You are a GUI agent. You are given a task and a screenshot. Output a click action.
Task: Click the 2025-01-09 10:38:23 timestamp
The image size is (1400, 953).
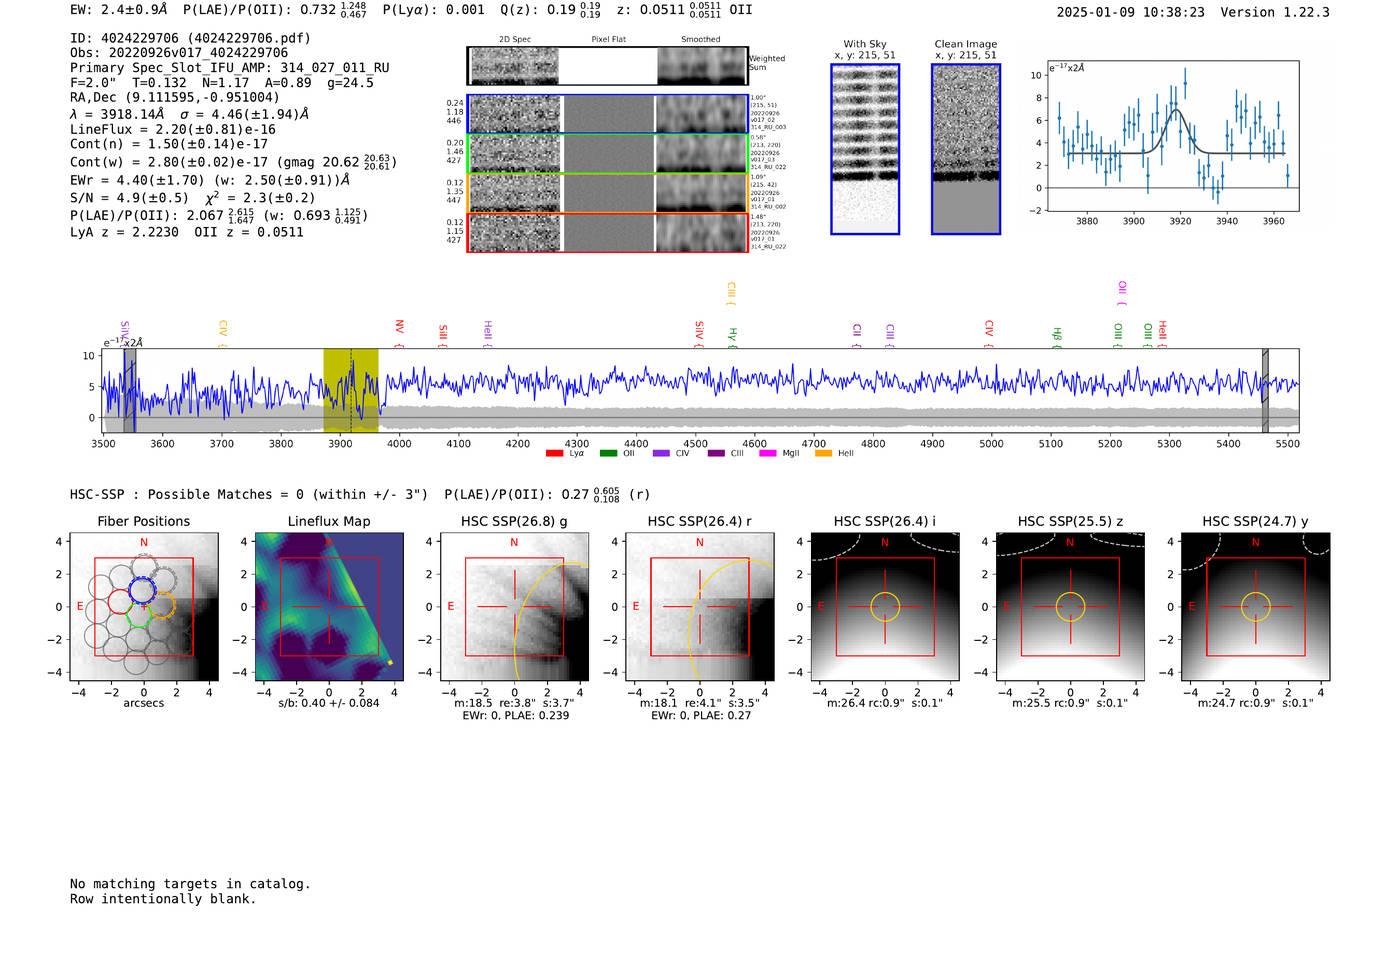(1130, 12)
